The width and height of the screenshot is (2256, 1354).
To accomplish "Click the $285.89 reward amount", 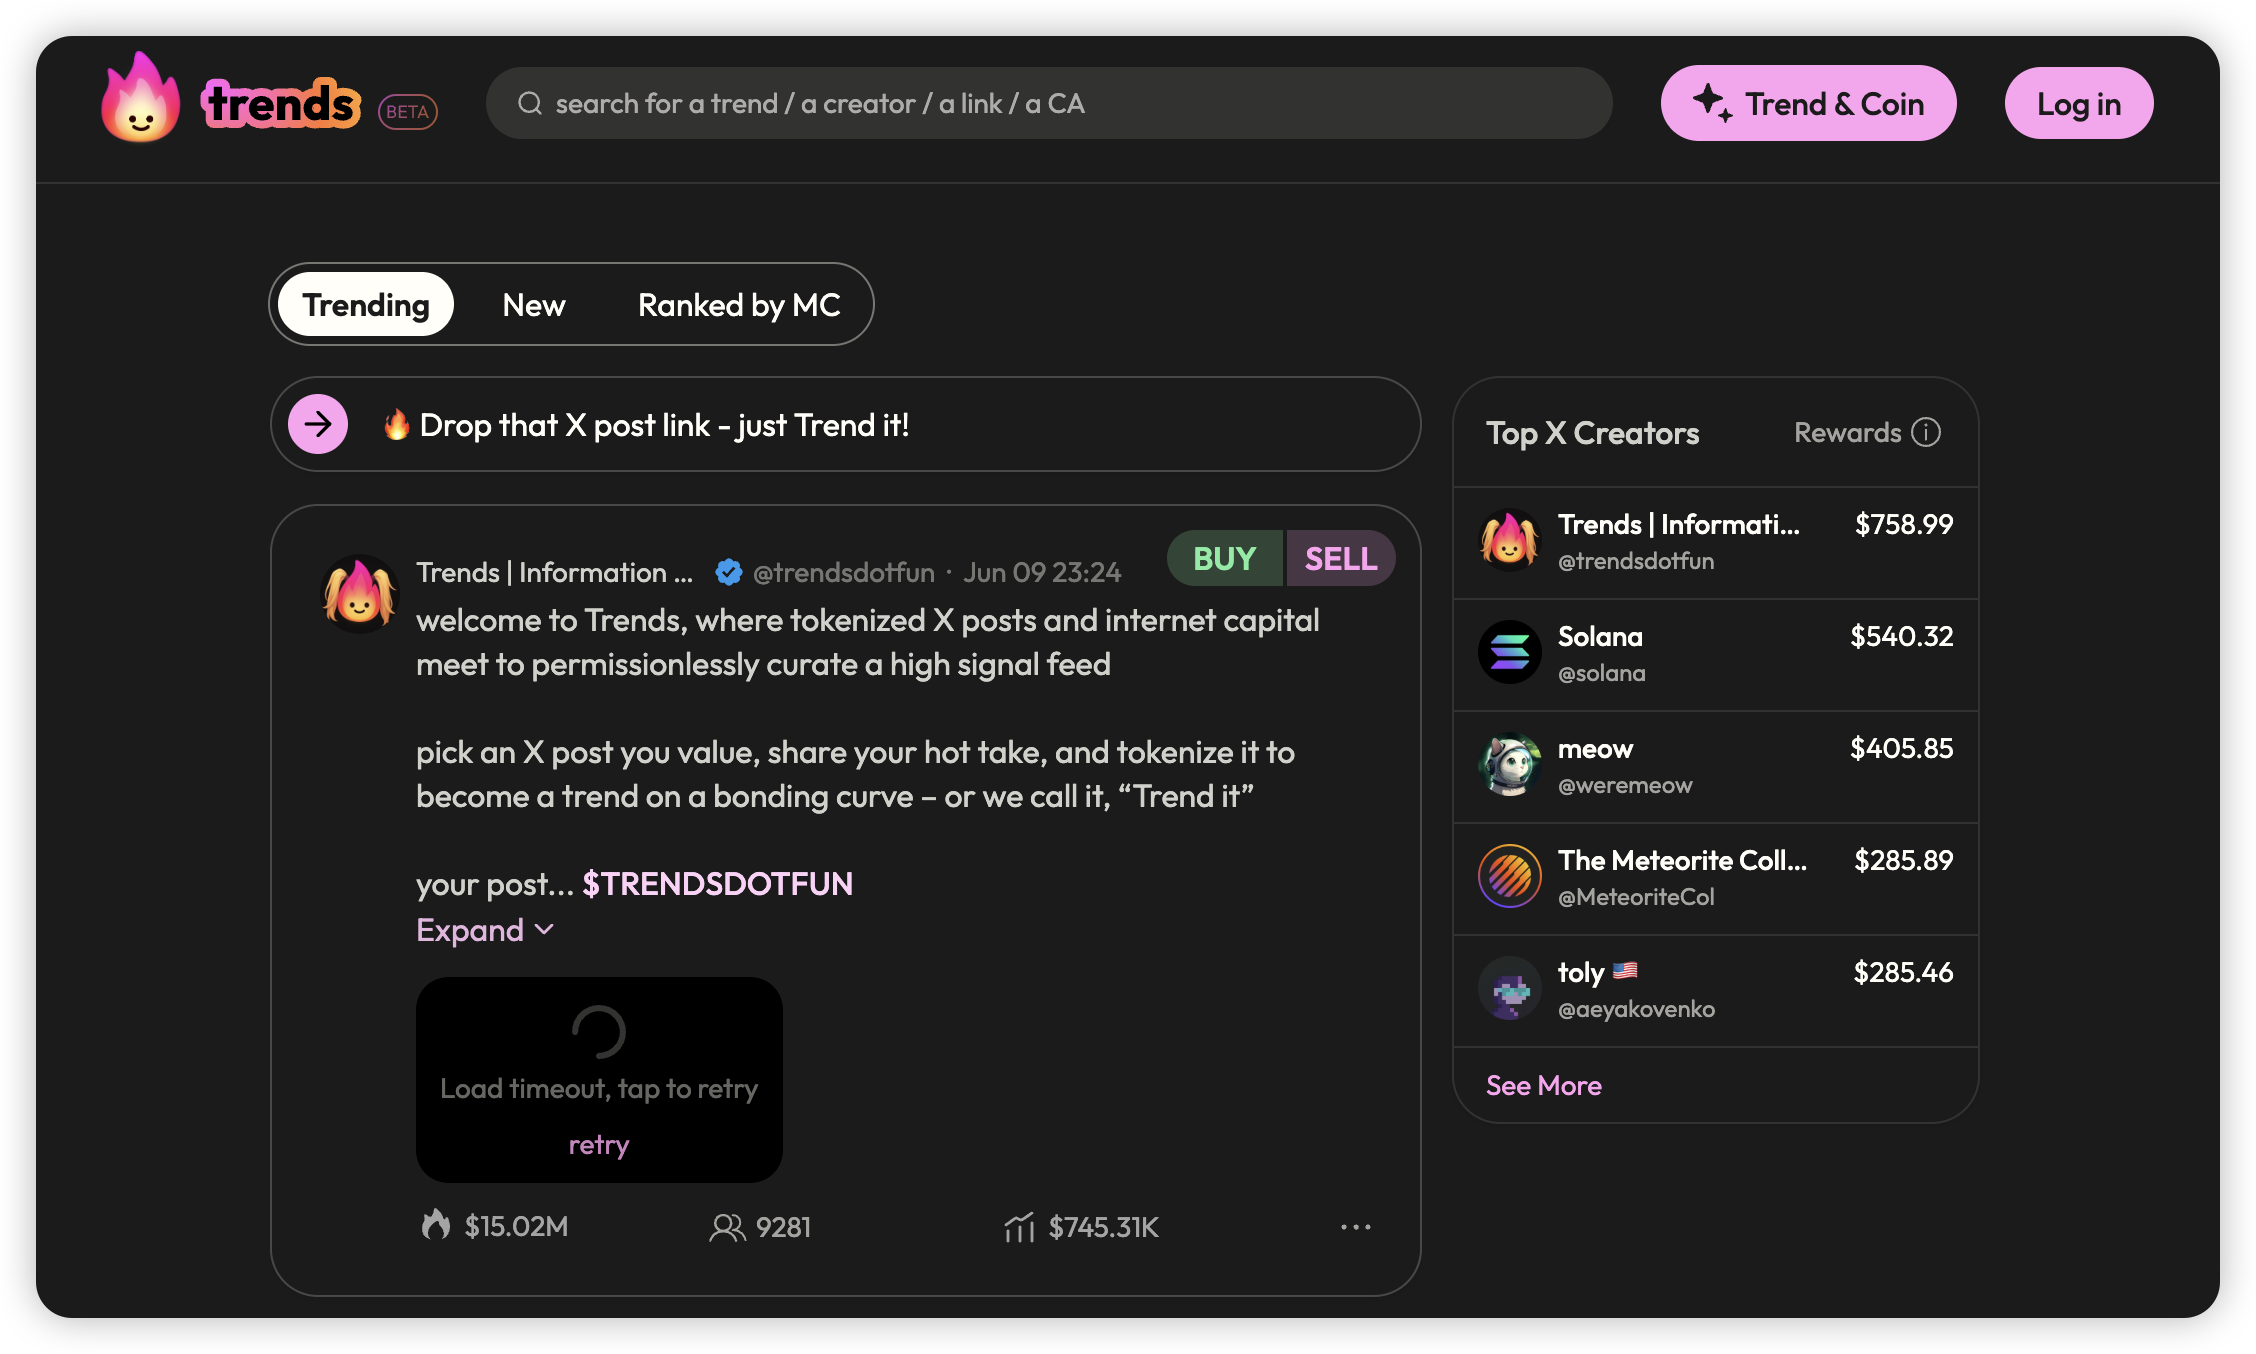I will (x=1903, y=860).
